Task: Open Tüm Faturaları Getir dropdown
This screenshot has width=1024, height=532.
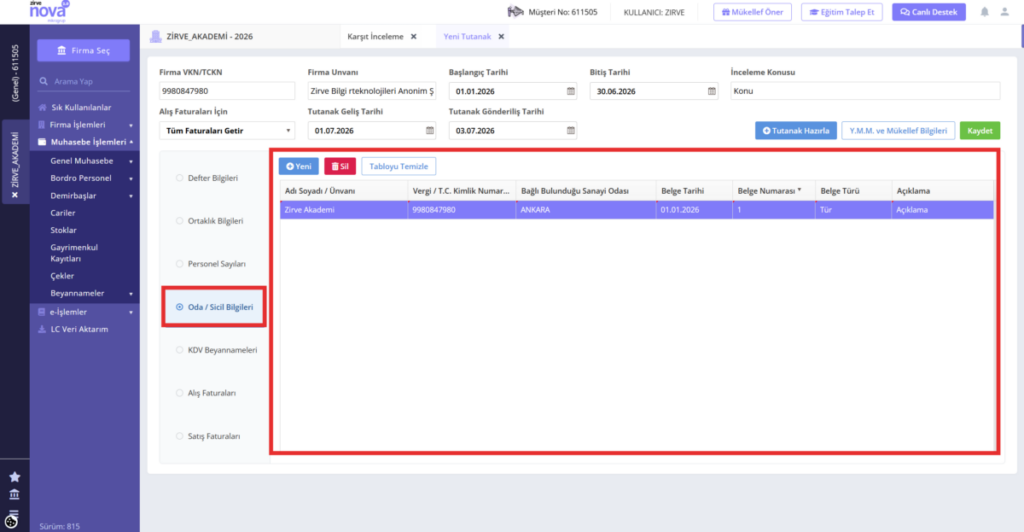Action: point(227,131)
